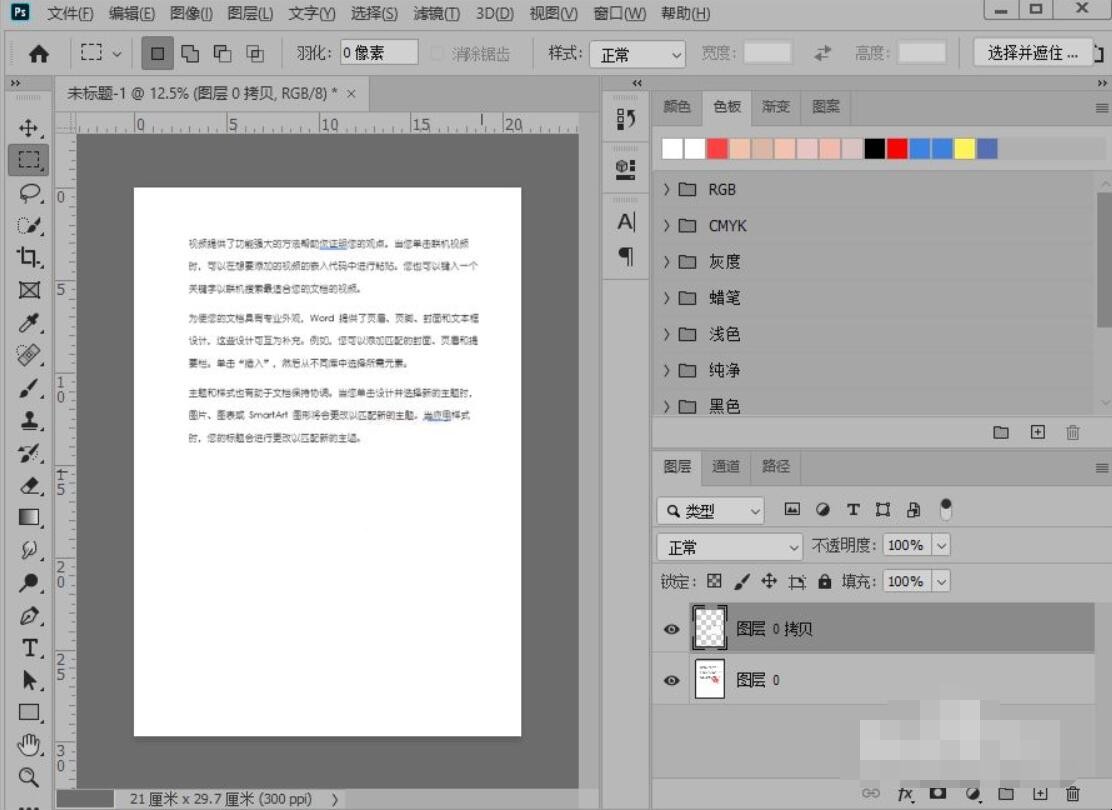Select the Clone Stamp tool
The height and width of the screenshot is (810, 1112).
tap(28, 420)
